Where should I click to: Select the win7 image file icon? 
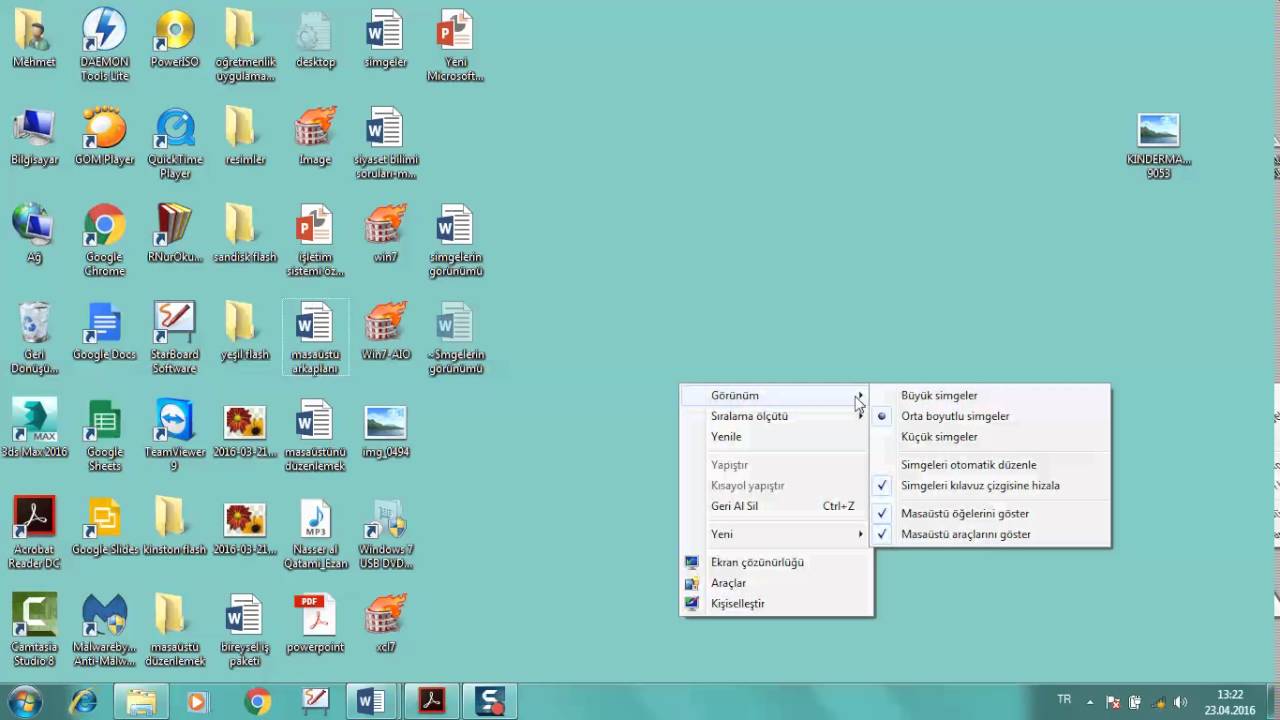coord(385,233)
